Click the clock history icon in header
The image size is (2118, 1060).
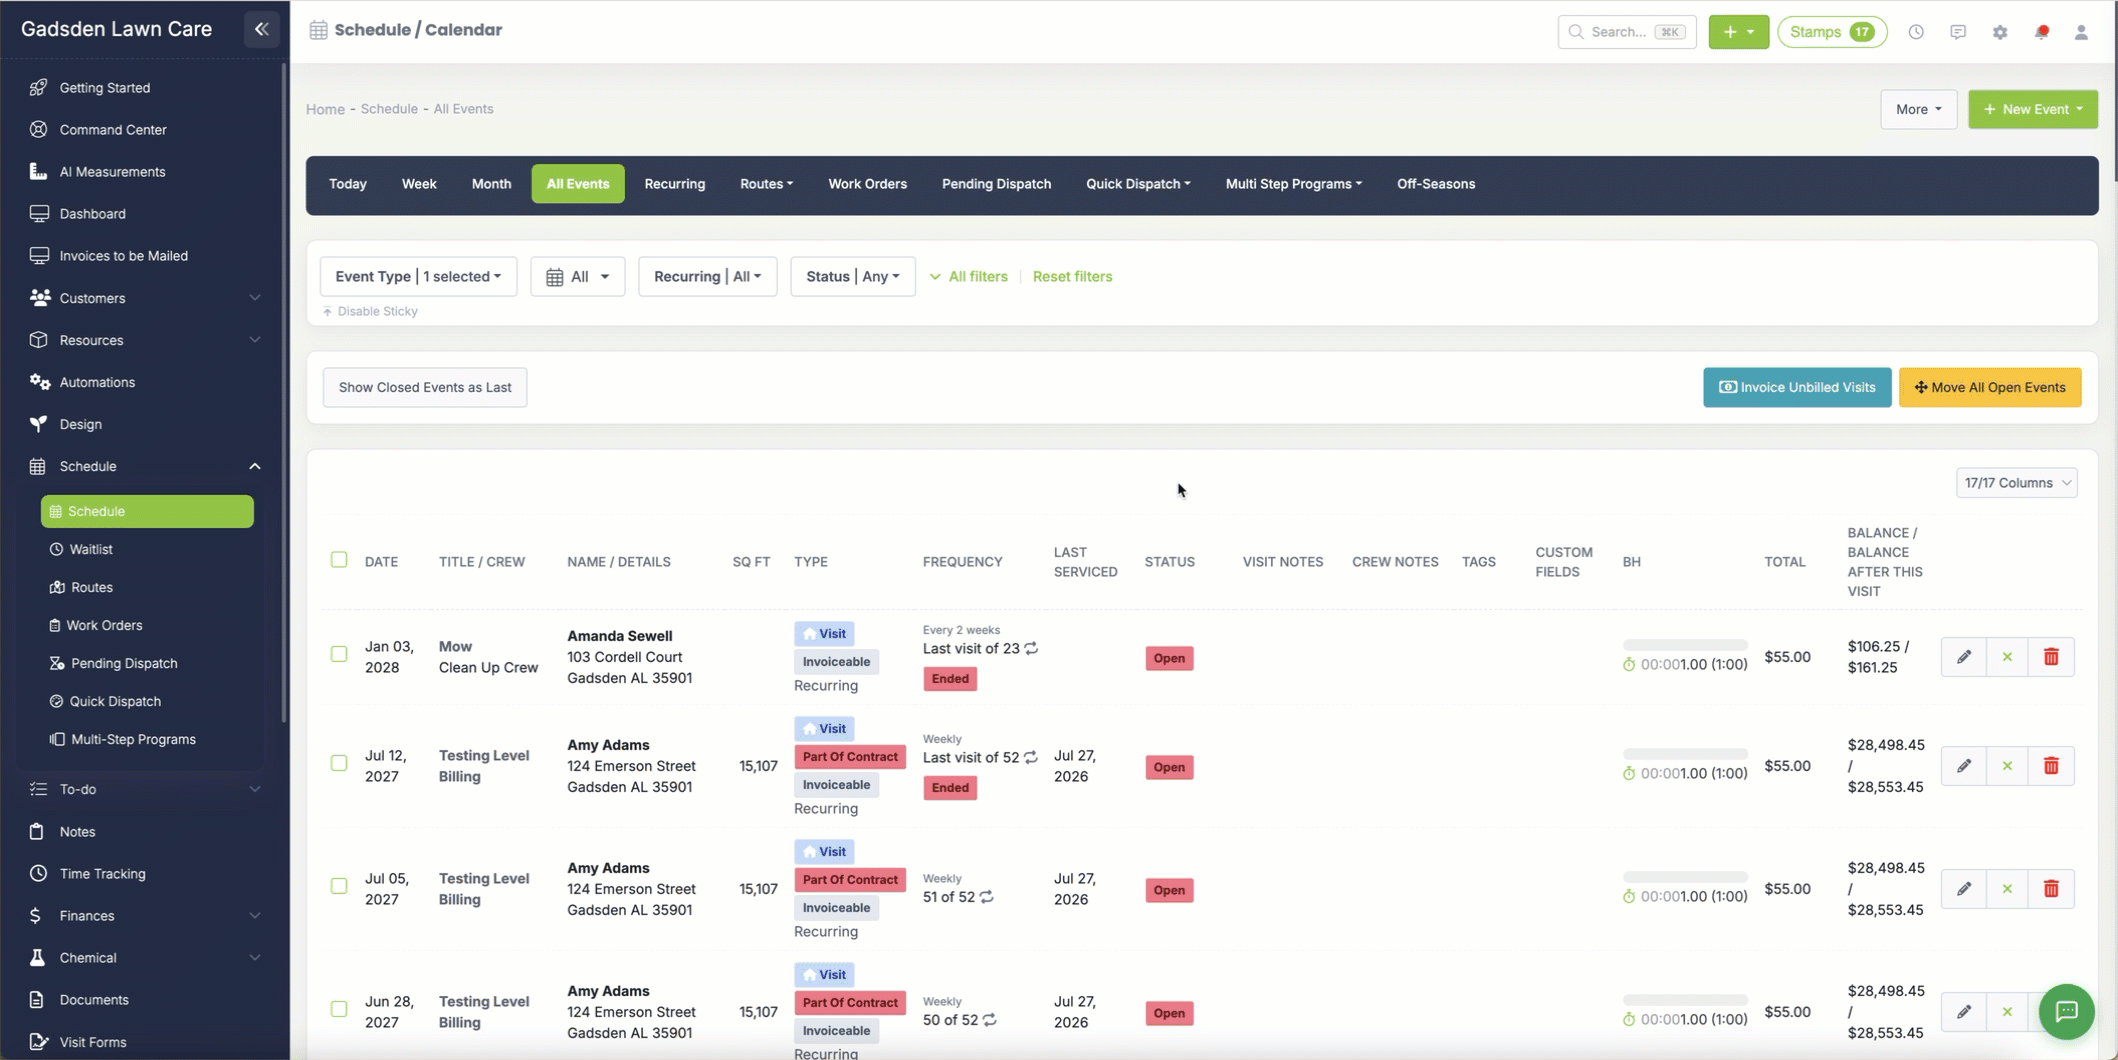[x=1915, y=32]
